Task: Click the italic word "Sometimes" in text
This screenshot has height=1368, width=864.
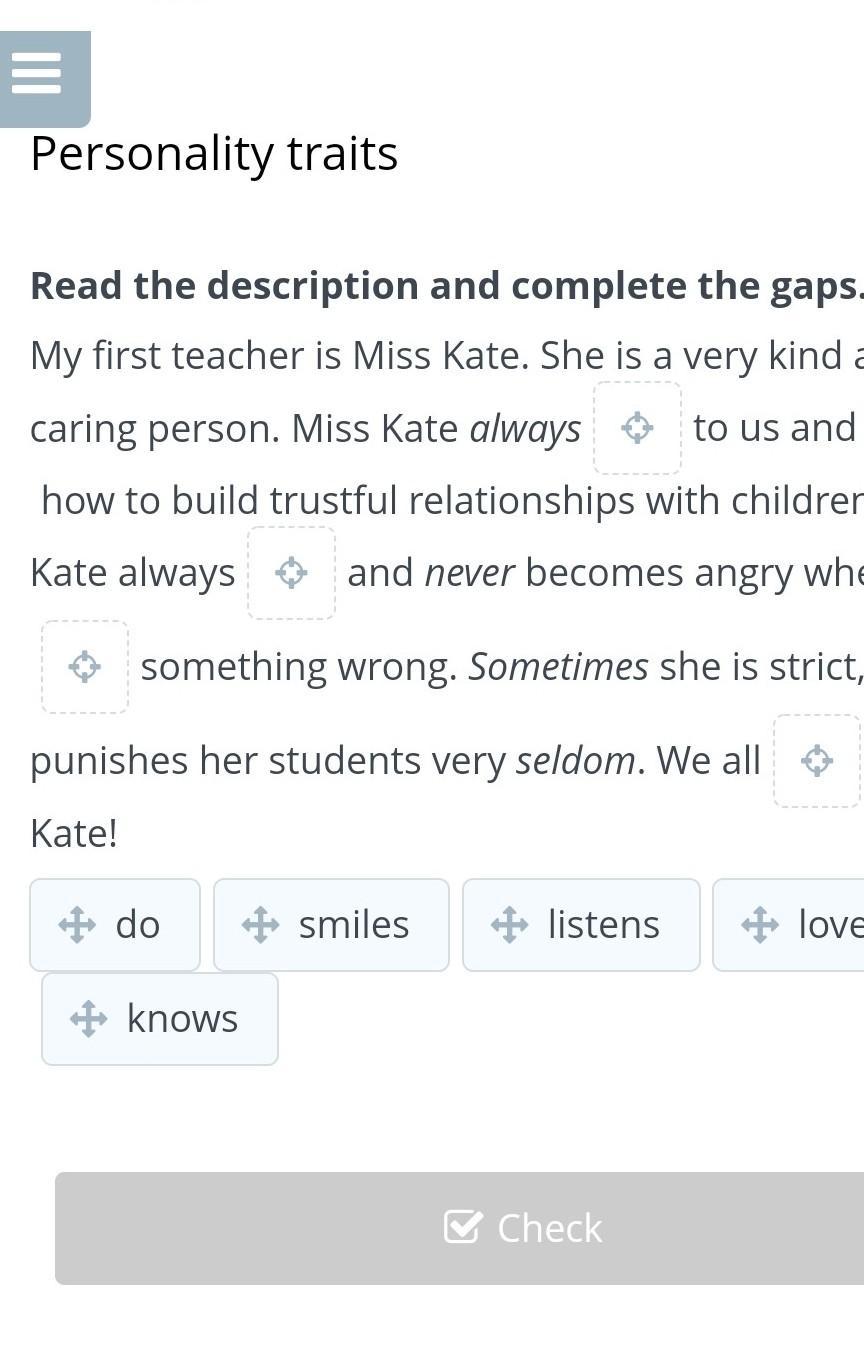Action: [558, 667]
